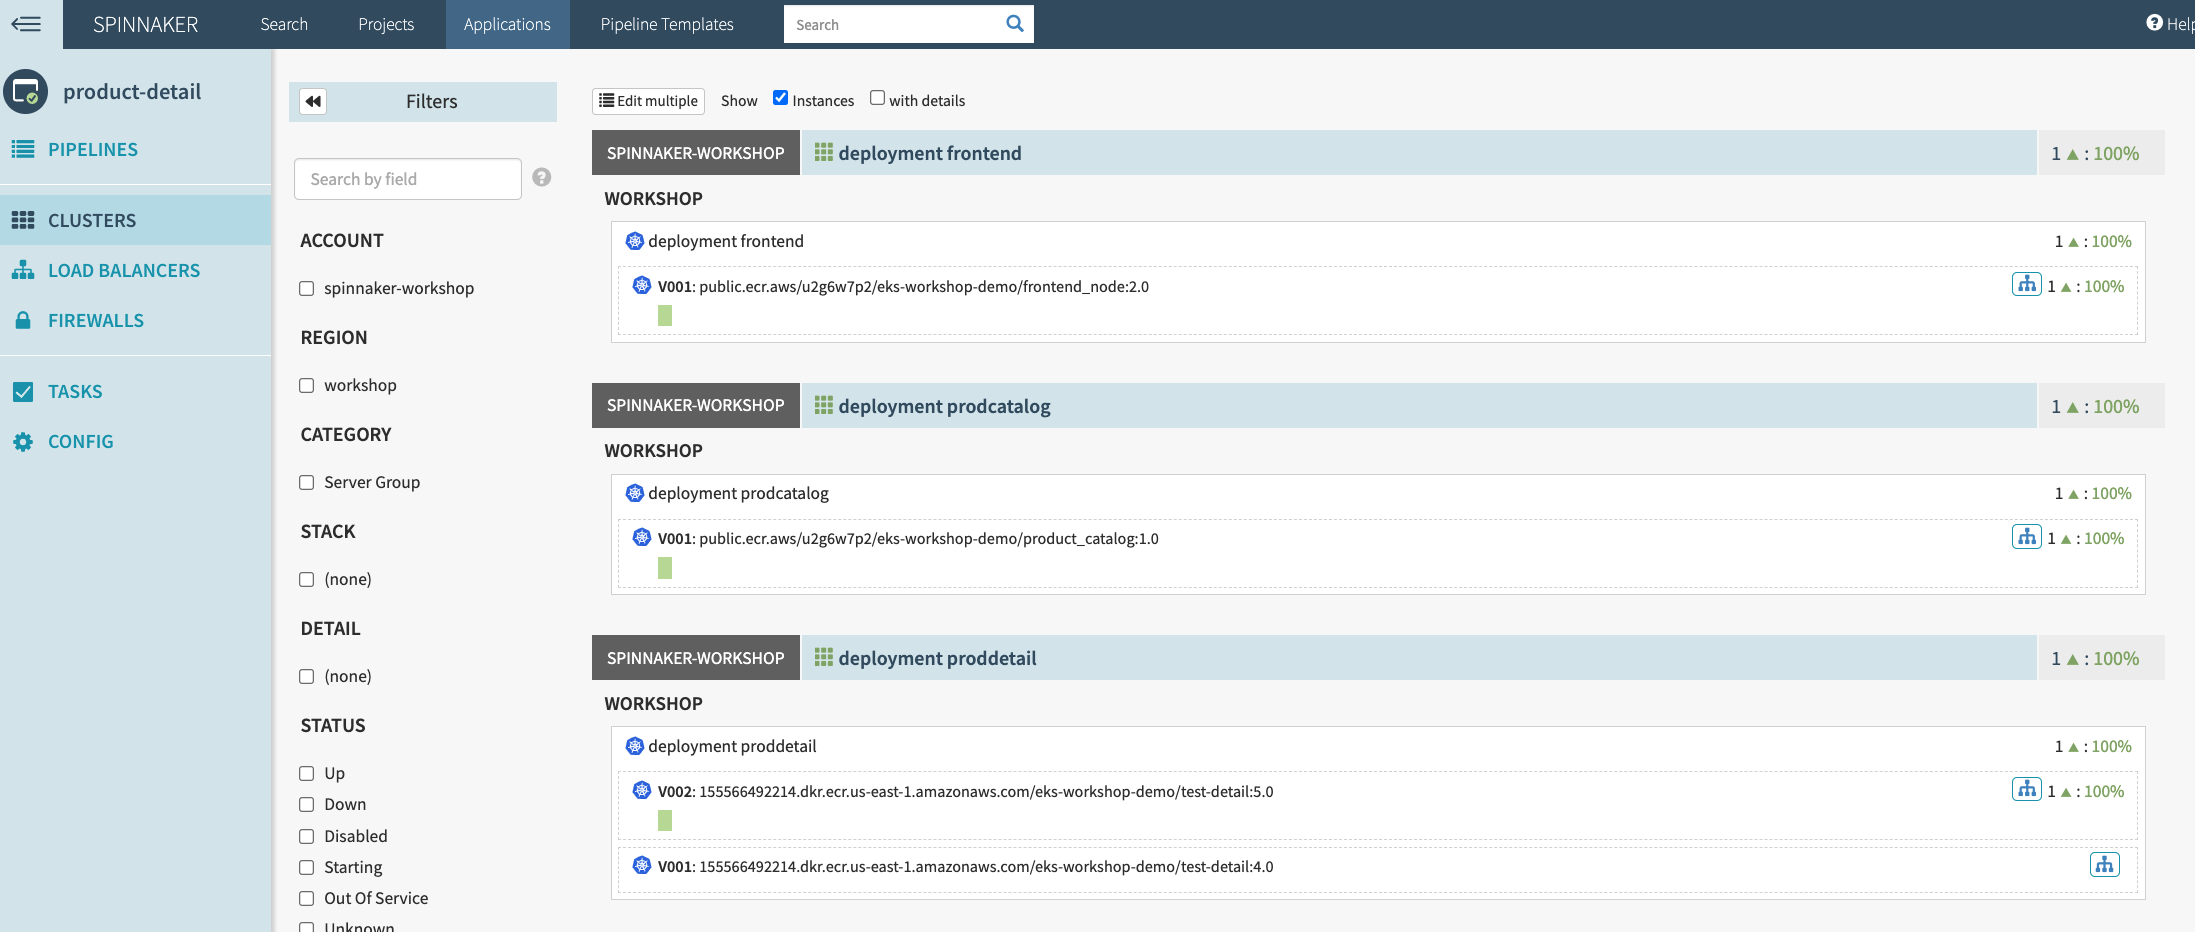
Task: Check the with details option
Action: click(x=877, y=97)
